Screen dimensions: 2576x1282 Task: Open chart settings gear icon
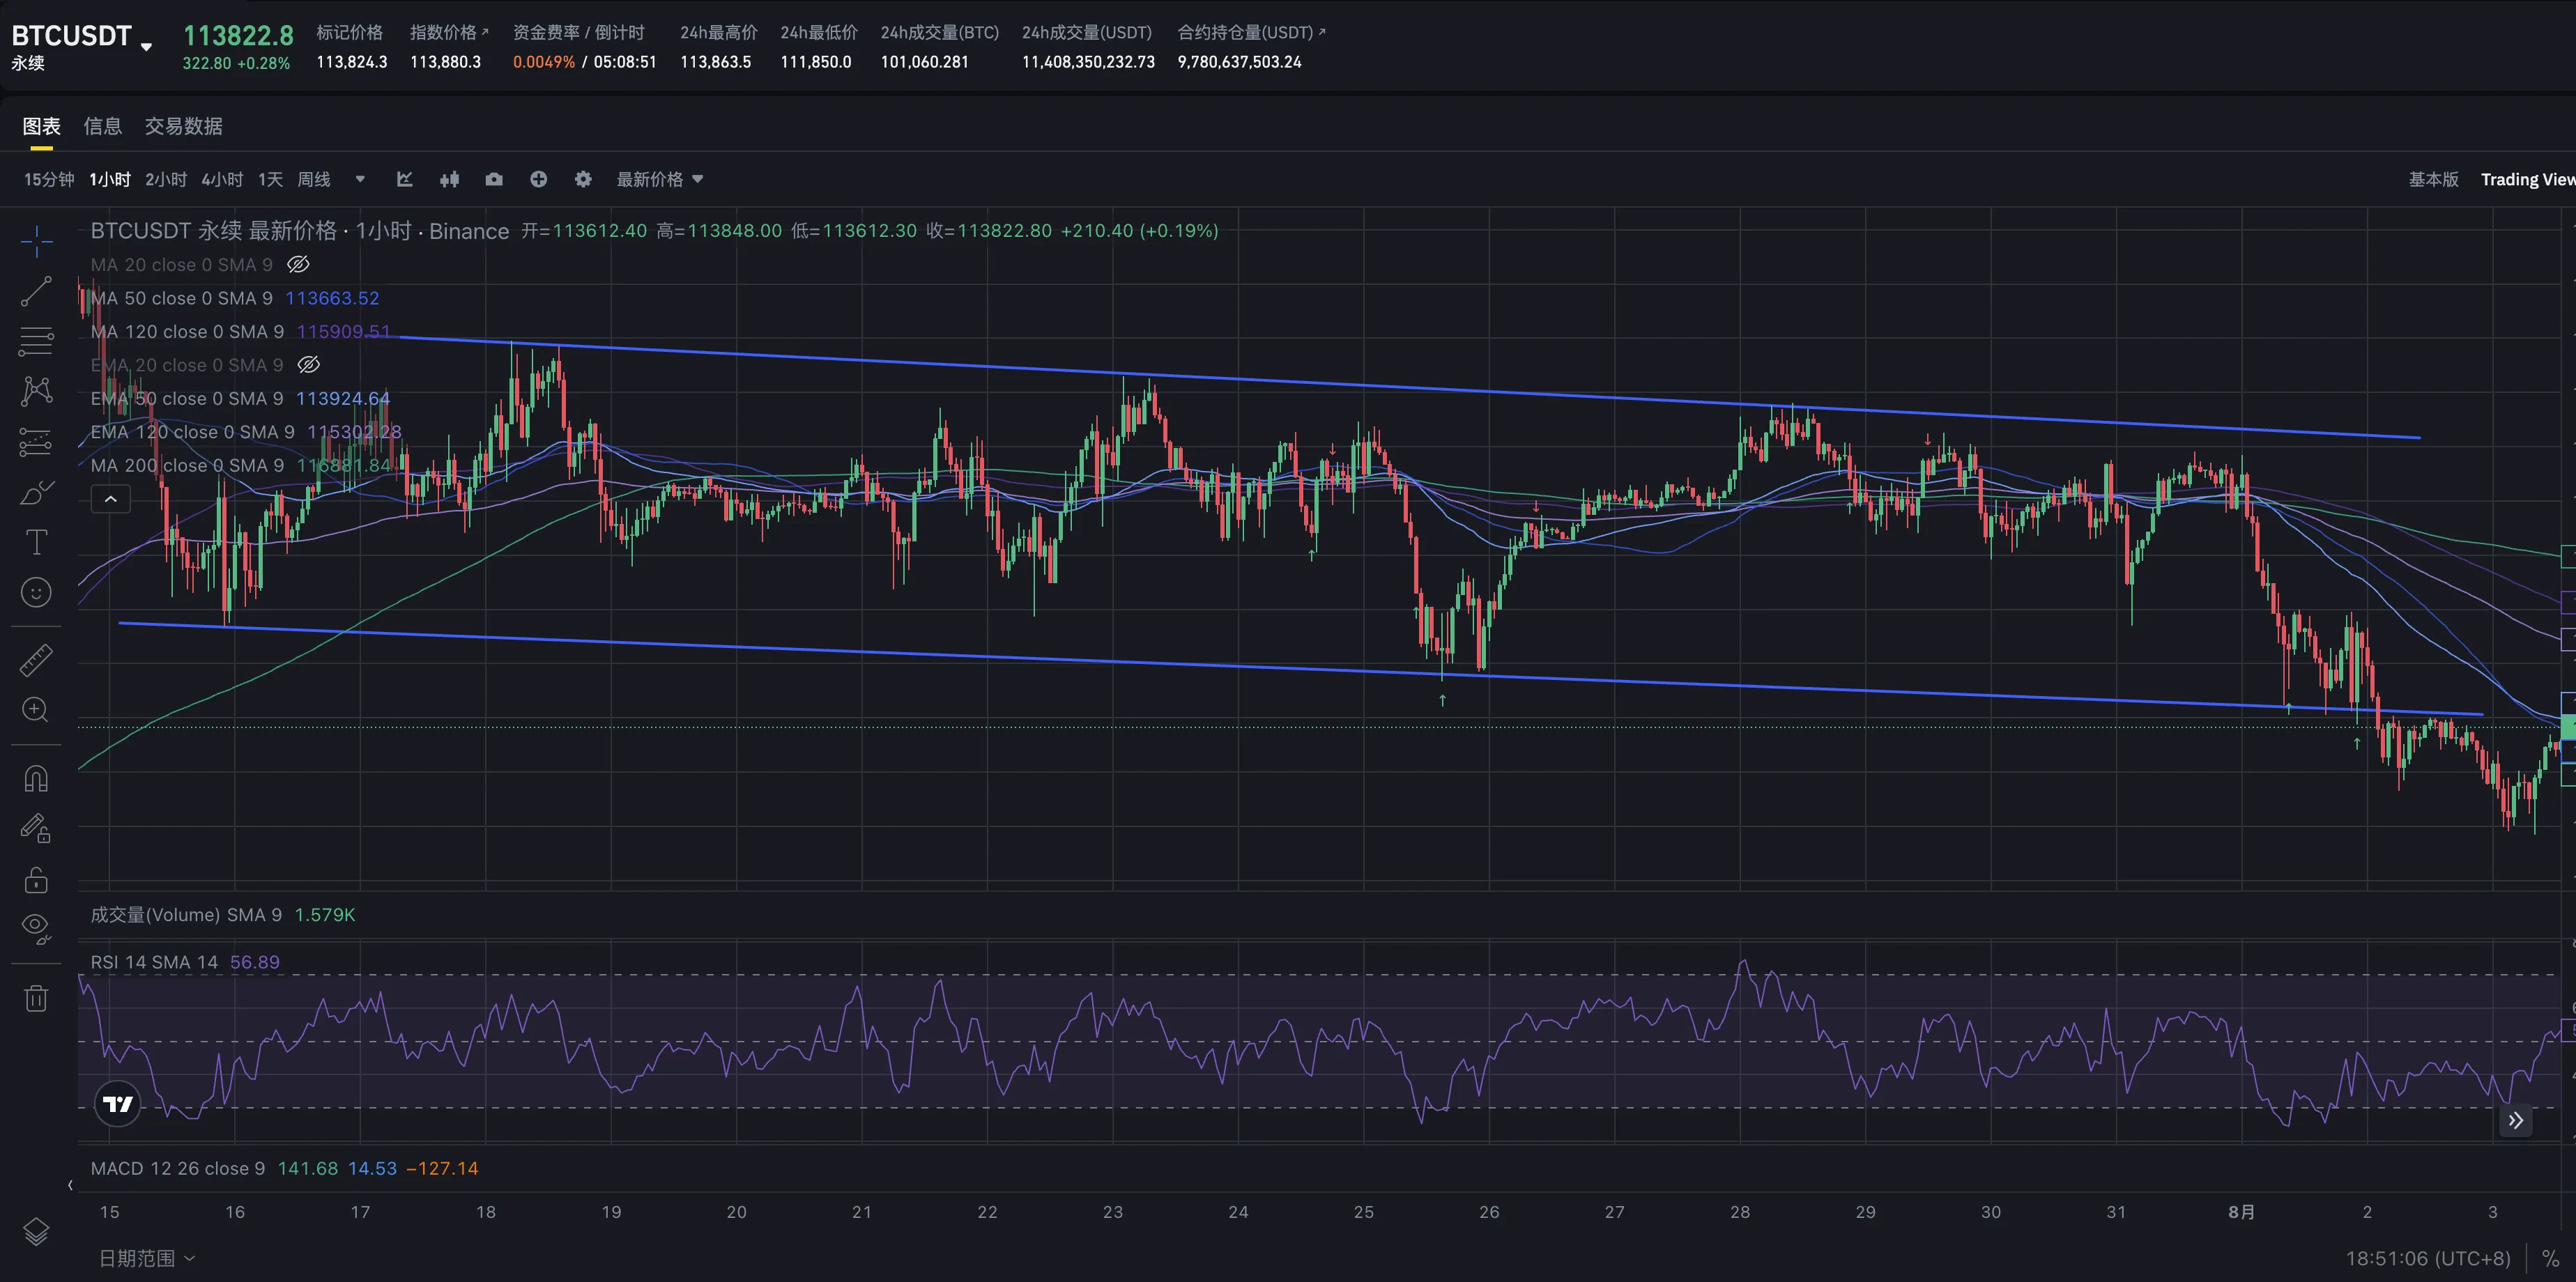(x=583, y=179)
